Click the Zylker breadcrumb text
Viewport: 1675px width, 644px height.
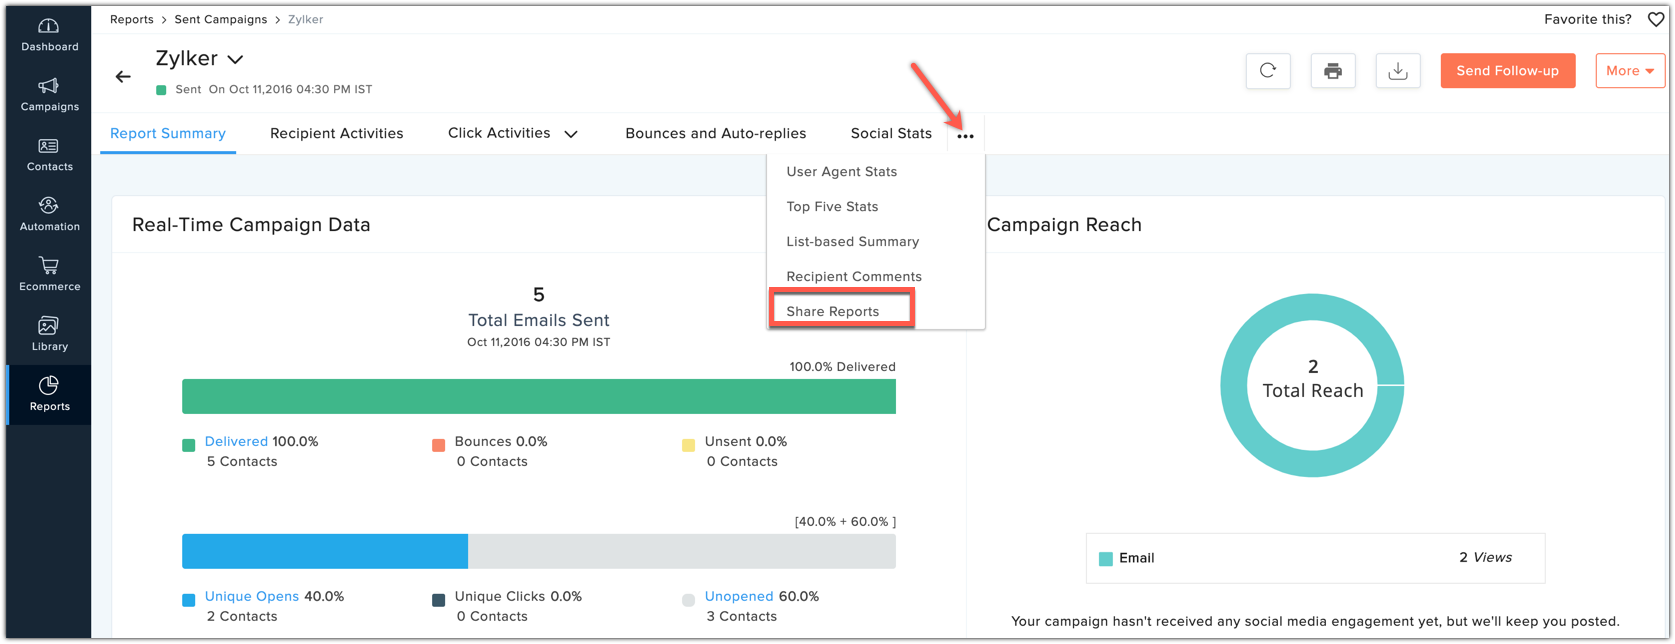point(305,19)
